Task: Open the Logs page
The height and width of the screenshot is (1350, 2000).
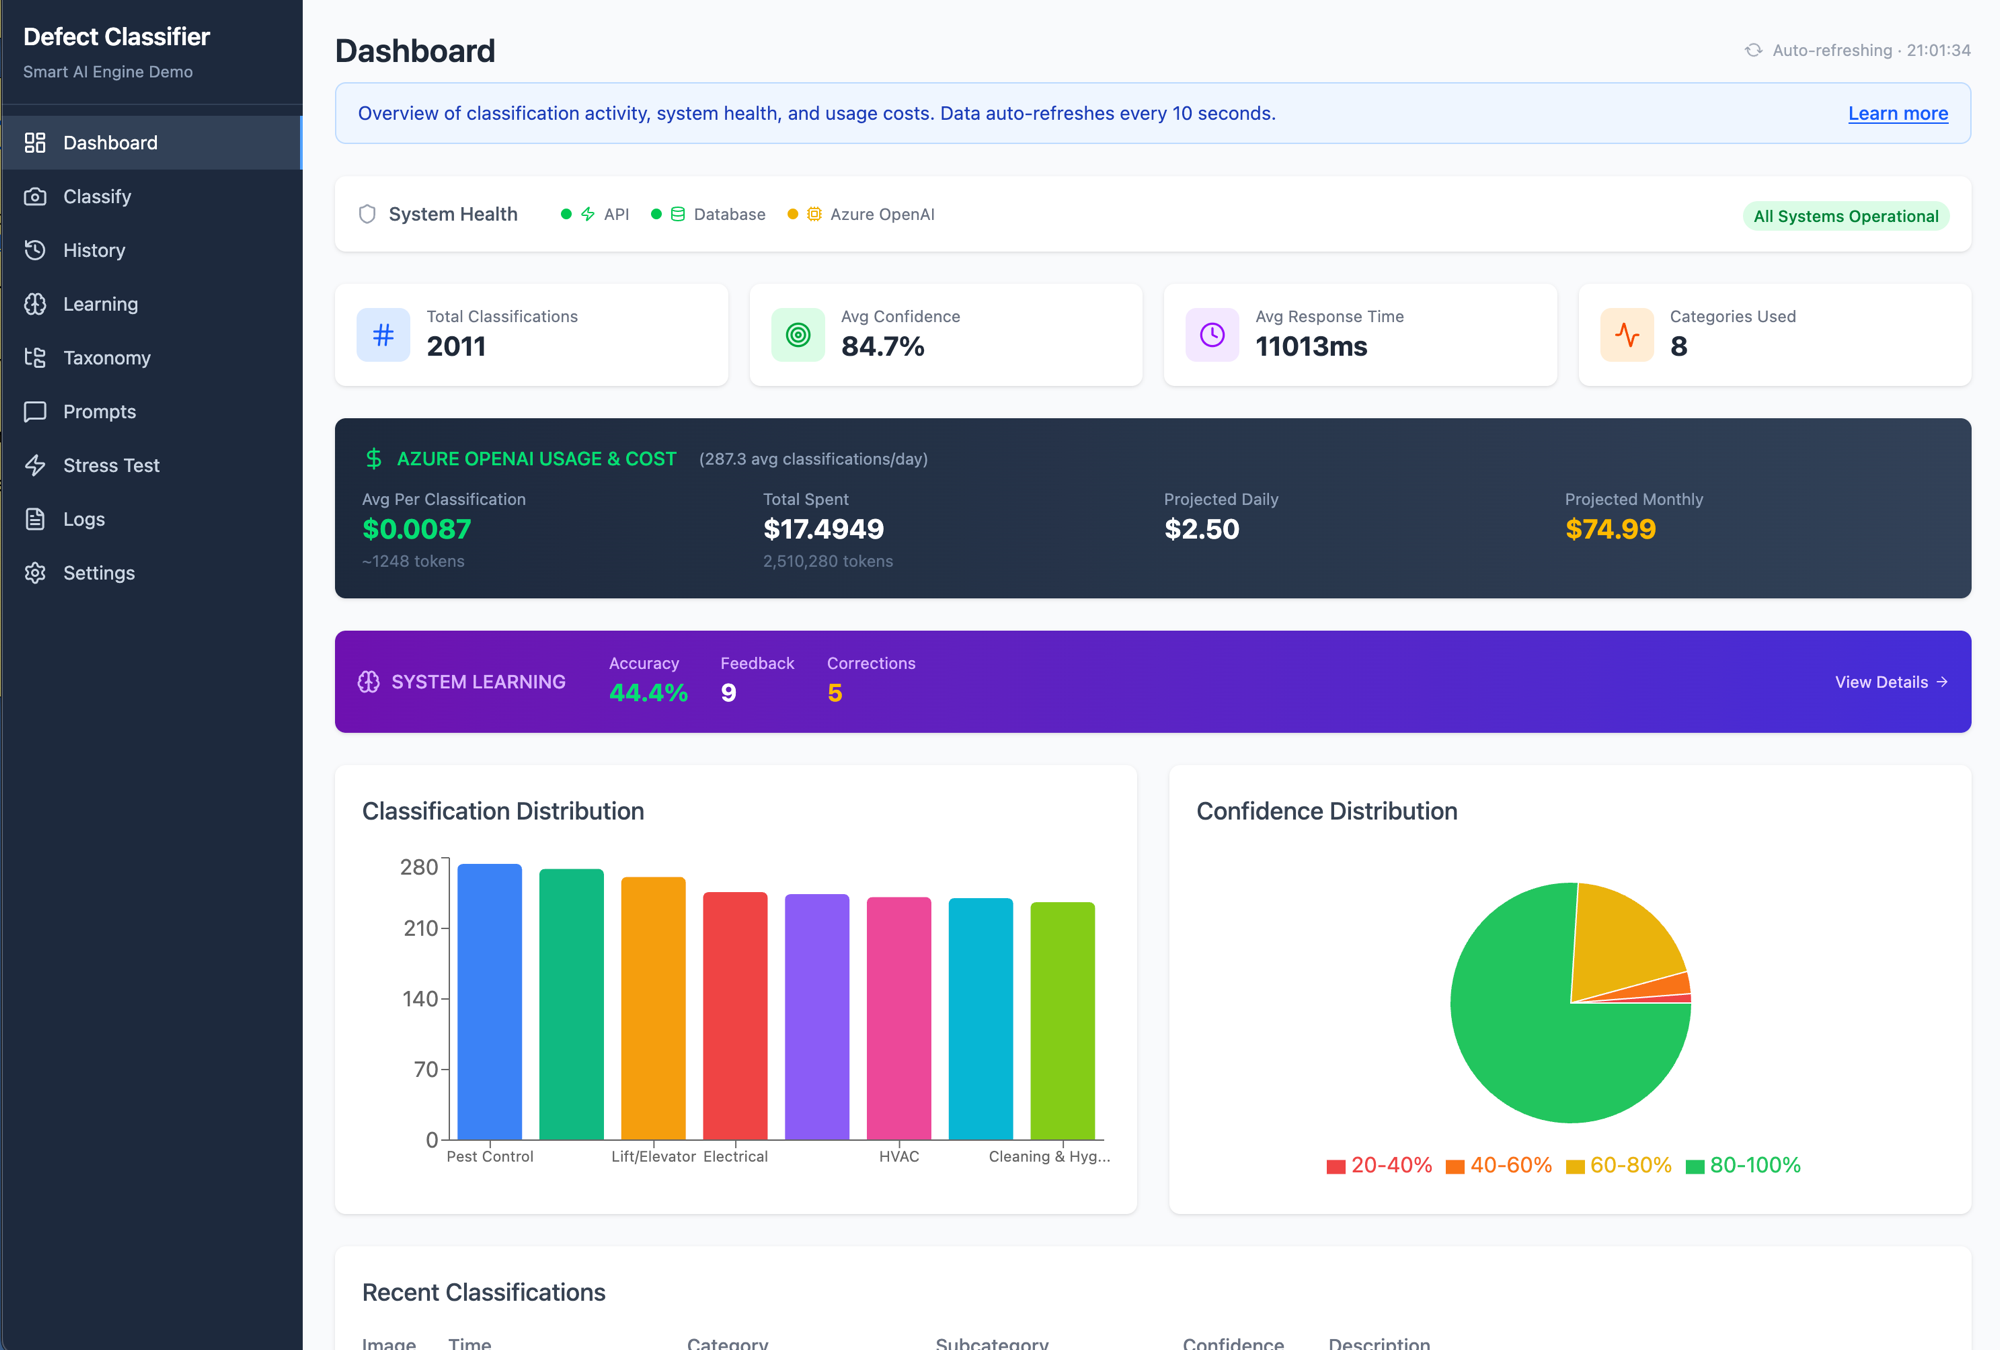Action: pos(151,519)
